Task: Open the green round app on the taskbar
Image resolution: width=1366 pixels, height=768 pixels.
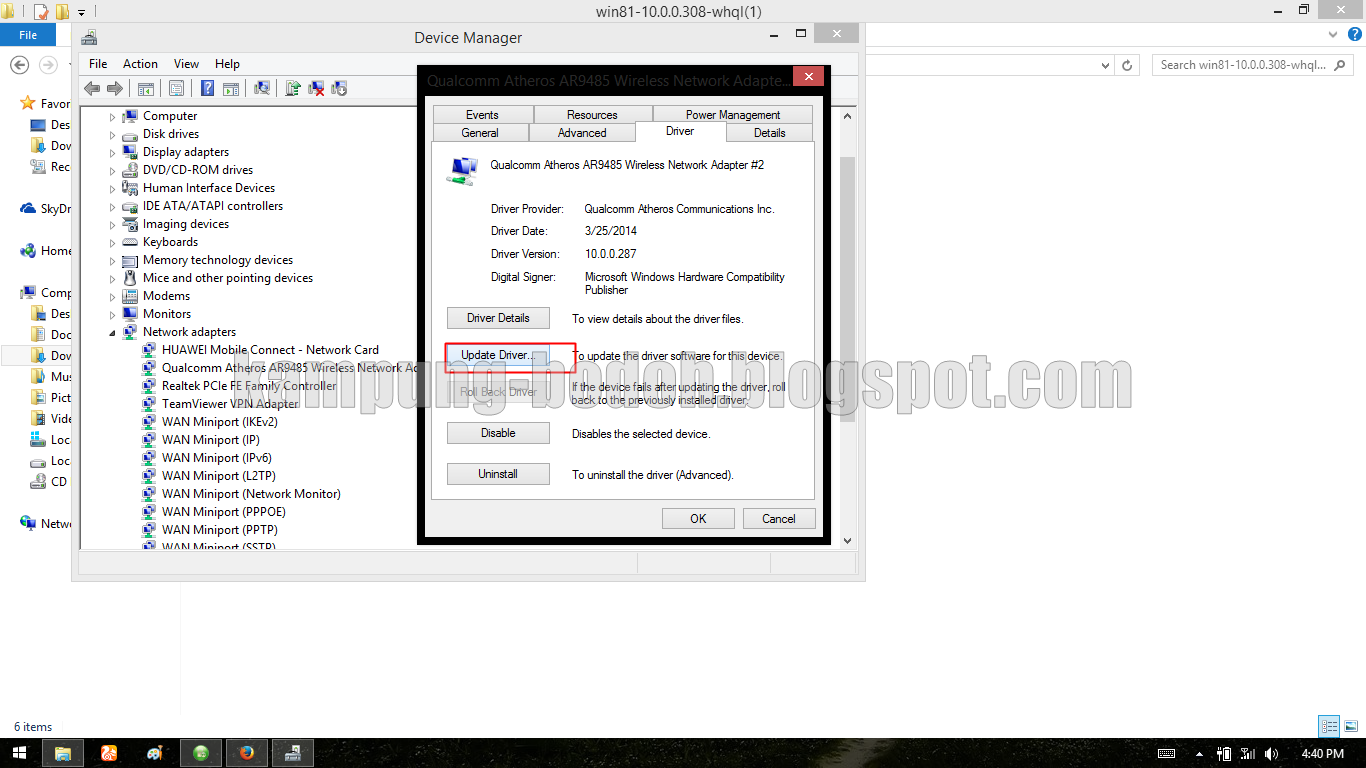Action: pyautogui.click(x=201, y=753)
